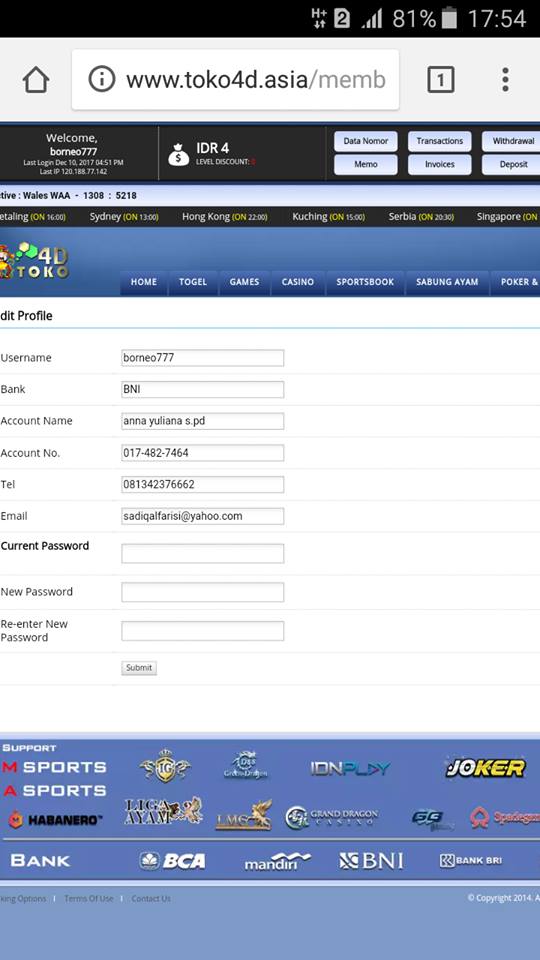
Task: Click the BCA bank logo
Action: pyautogui.click(x=173, y=861)
